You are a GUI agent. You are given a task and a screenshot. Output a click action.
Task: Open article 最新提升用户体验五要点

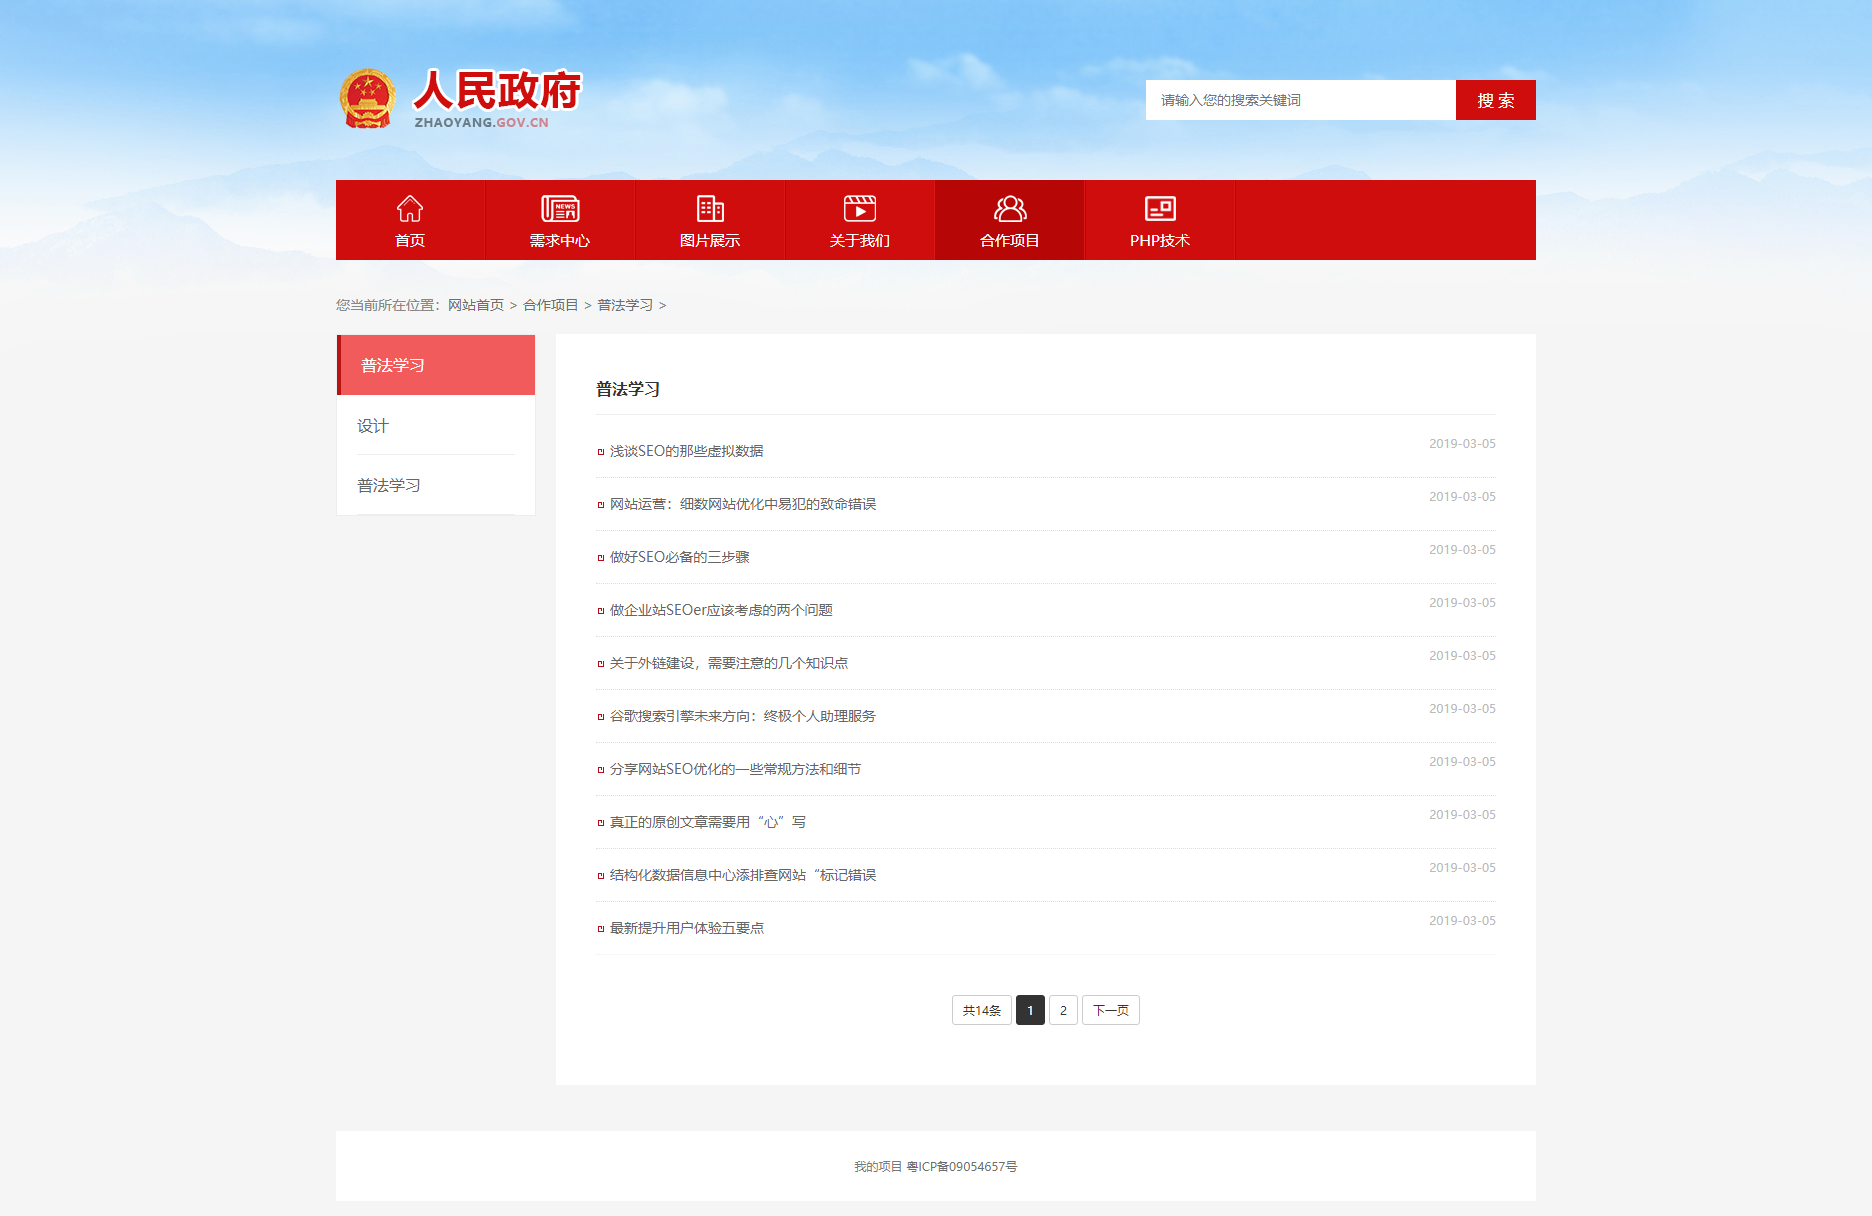(687, 928)
